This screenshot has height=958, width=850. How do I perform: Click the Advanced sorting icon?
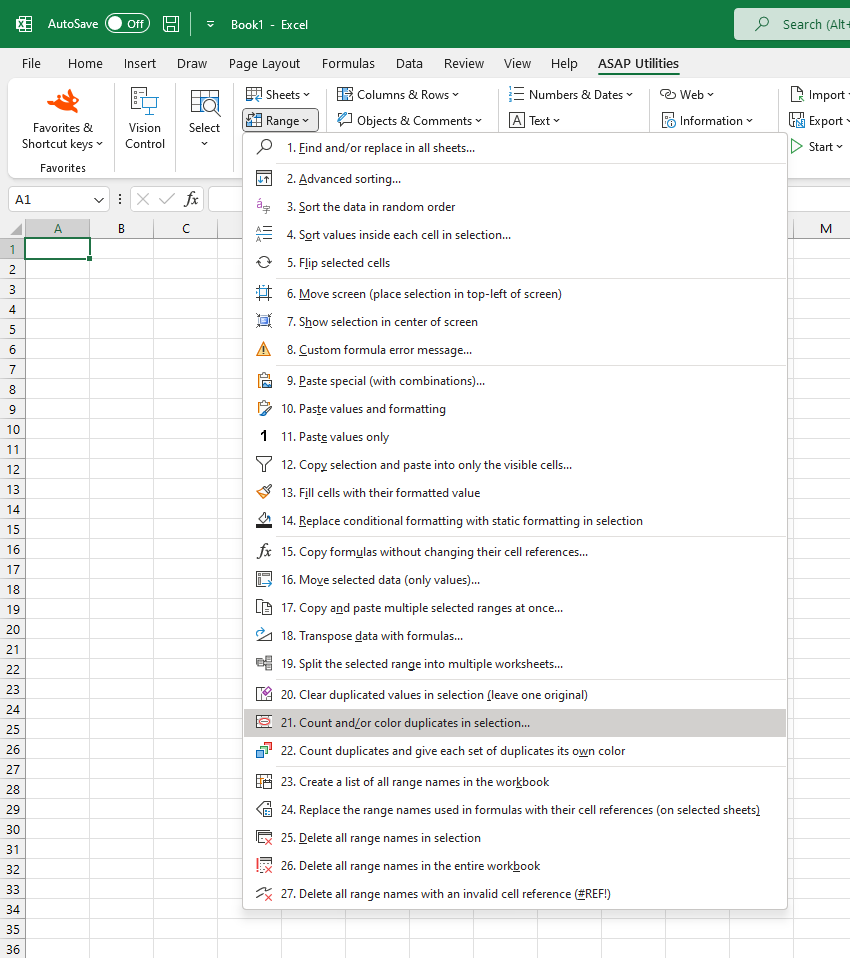point(264,178)
